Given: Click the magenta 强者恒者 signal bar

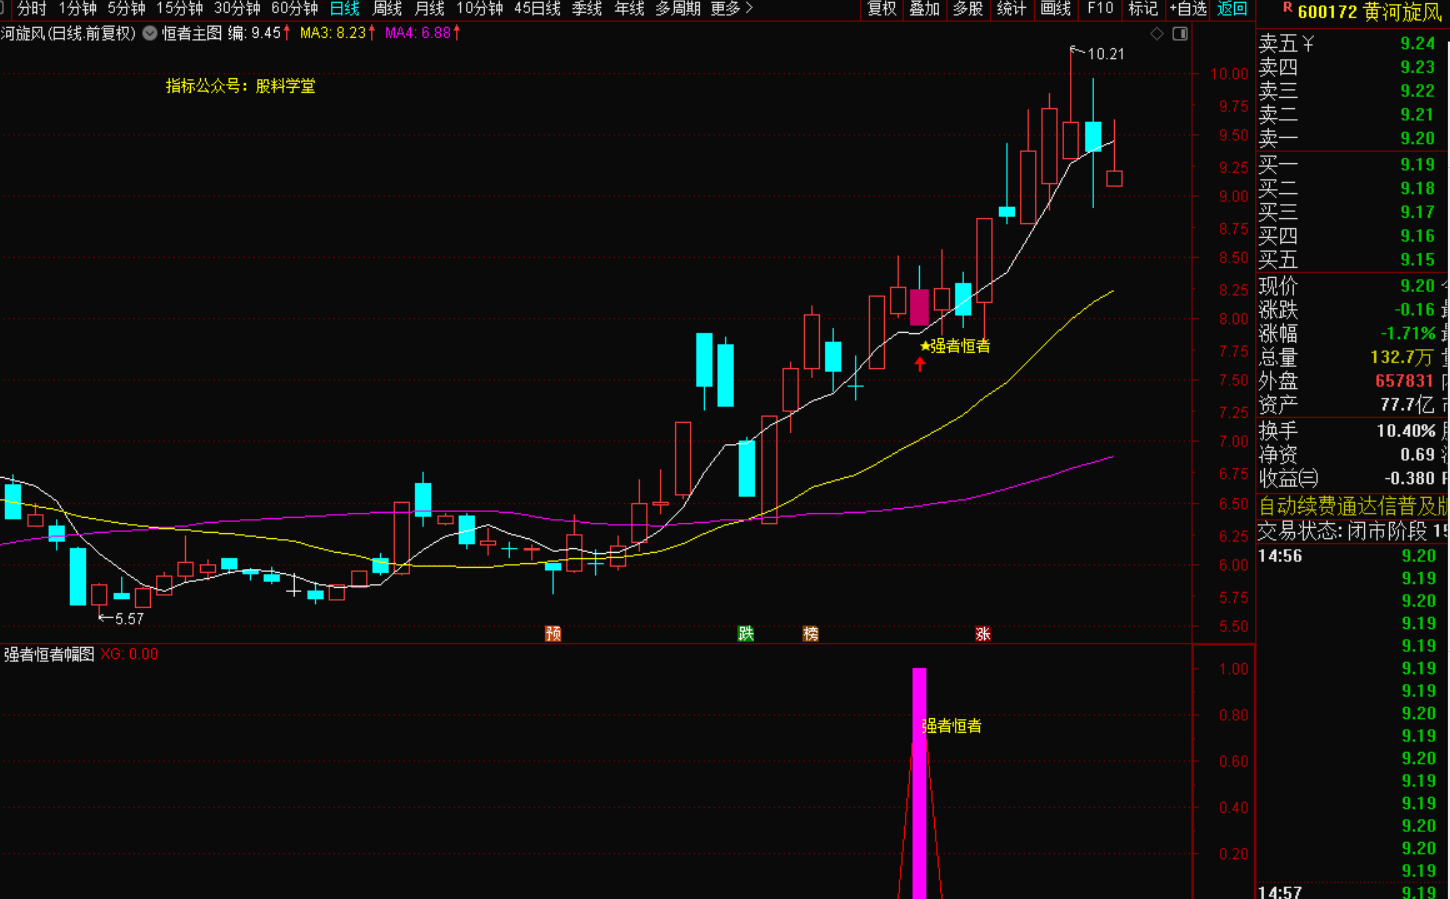Looking at the screenshot, I should point(919,780).
